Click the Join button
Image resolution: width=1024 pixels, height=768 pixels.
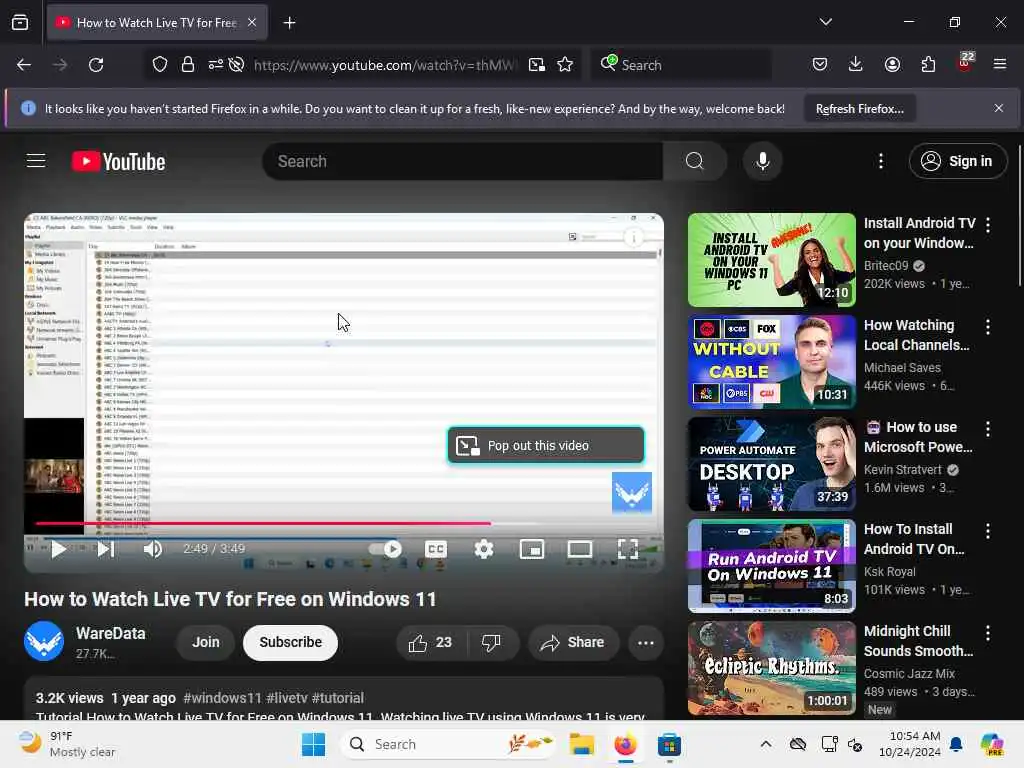[x=206, y=642]
